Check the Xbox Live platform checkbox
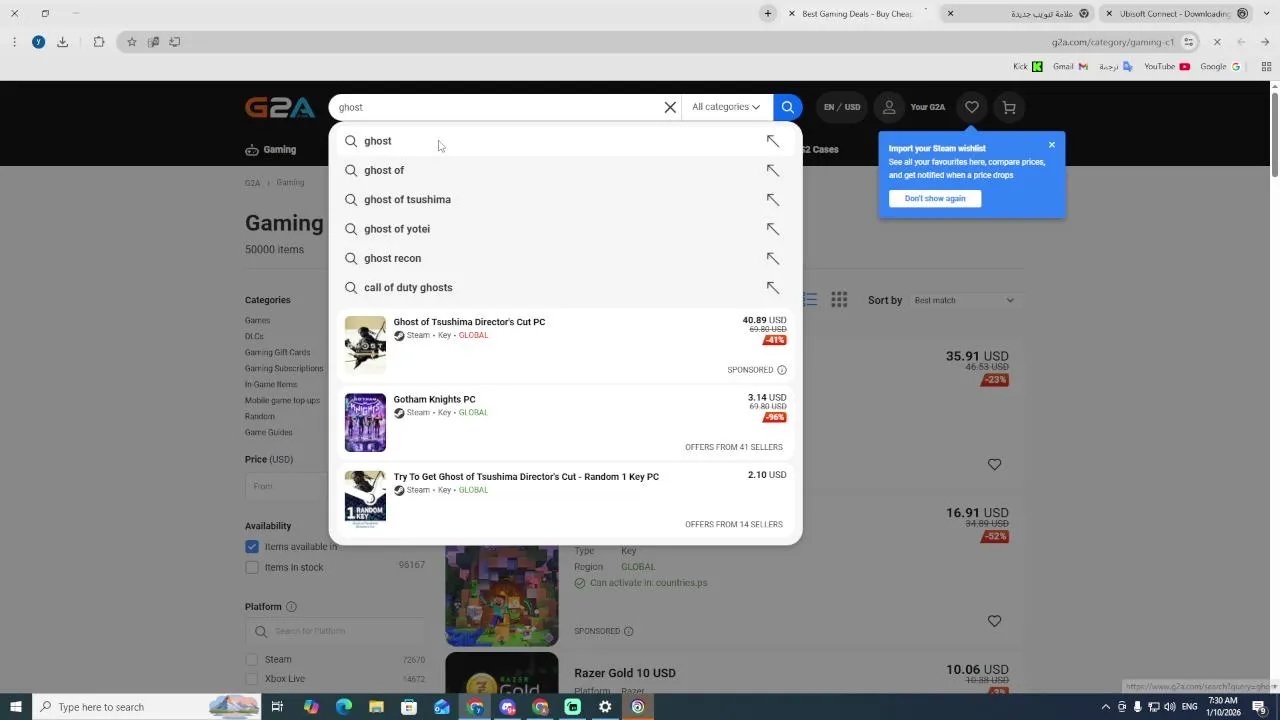Screen dimensions: 1280x720 [x=252, y=679]
